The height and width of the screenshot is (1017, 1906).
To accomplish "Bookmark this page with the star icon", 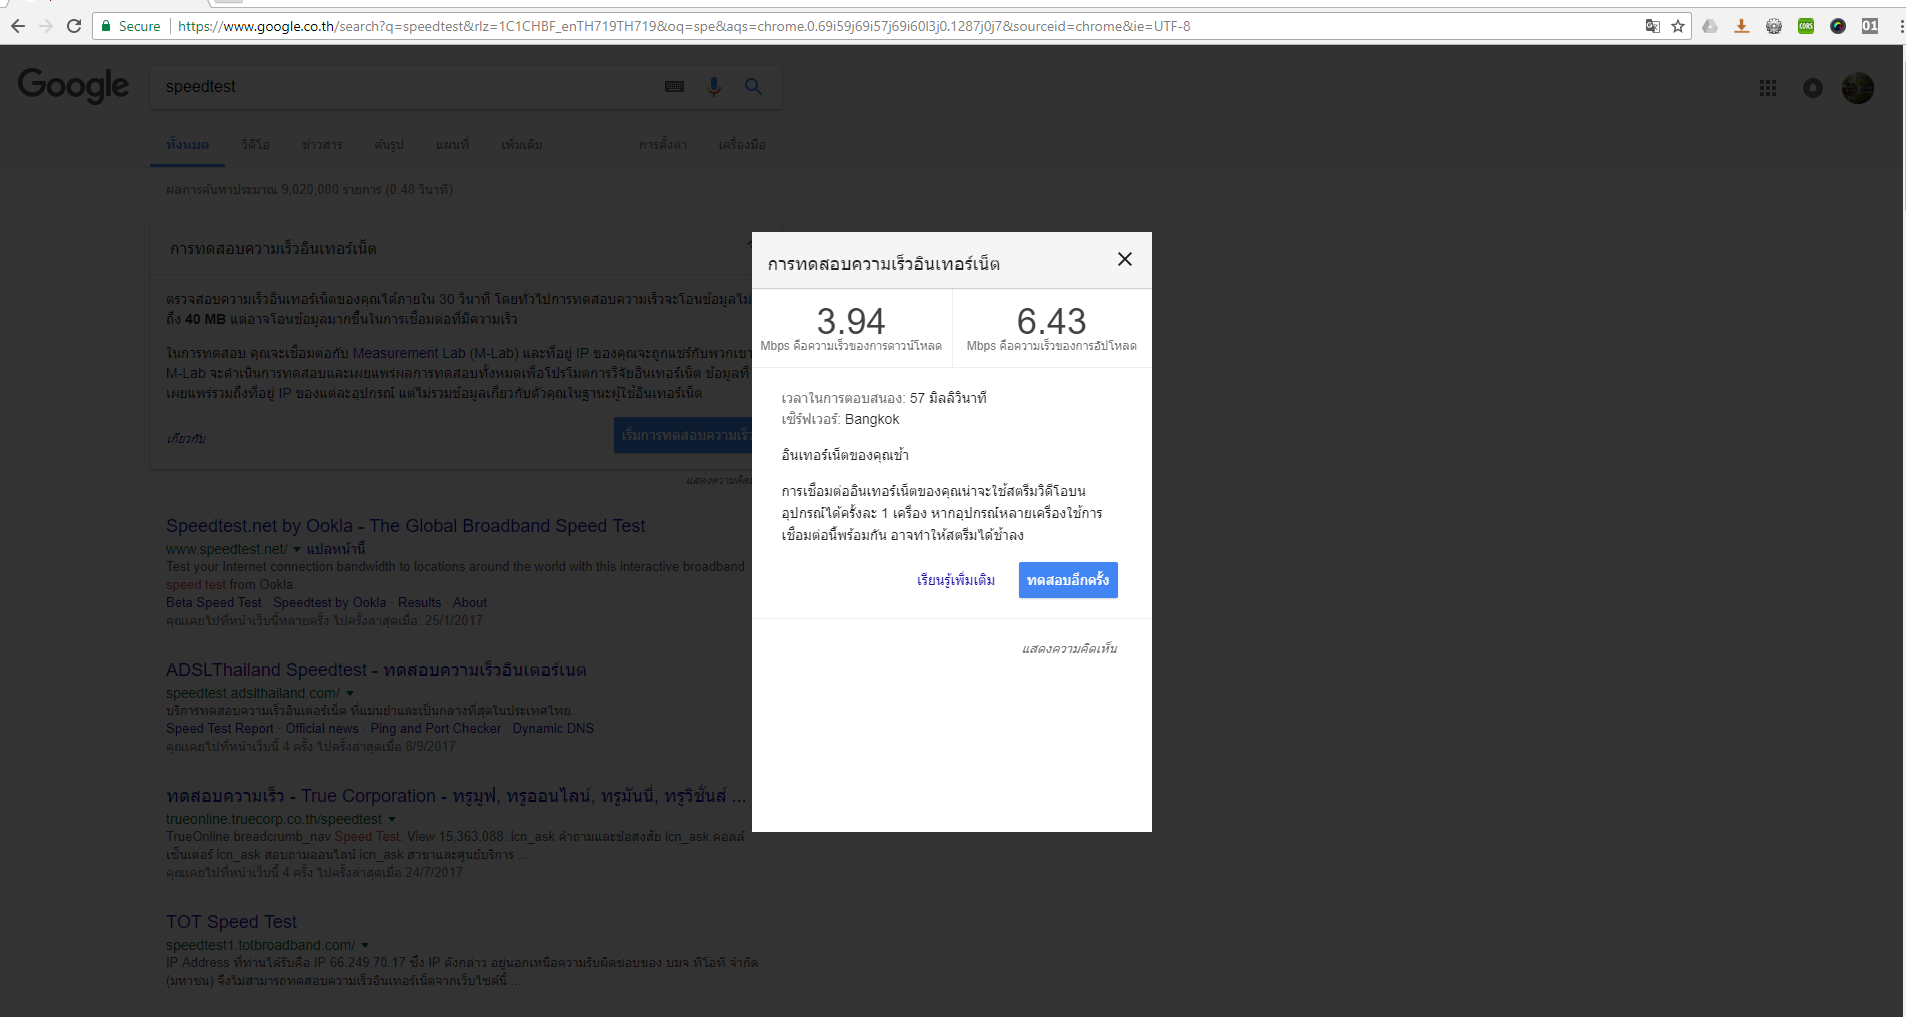I will [x=1678, y=26].
